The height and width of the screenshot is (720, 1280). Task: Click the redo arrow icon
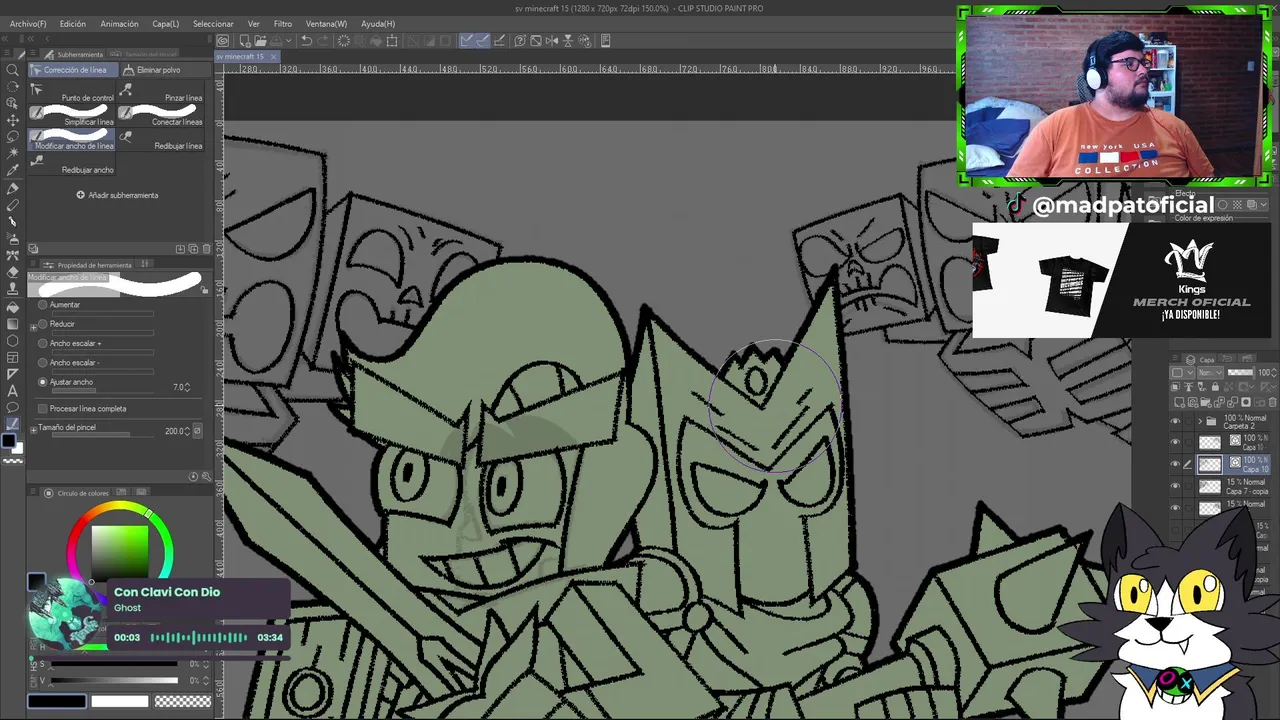point(324,41)
